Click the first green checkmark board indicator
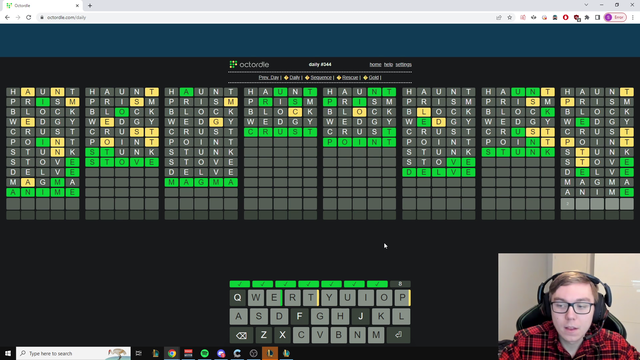The image size is (640, 360). 240,284
